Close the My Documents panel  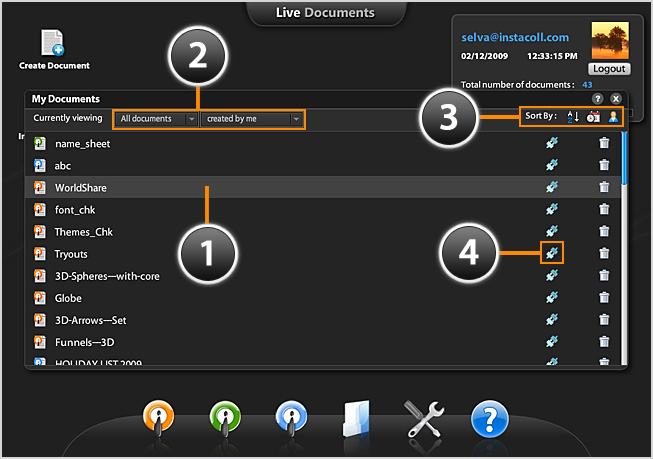tap(616, 99)
